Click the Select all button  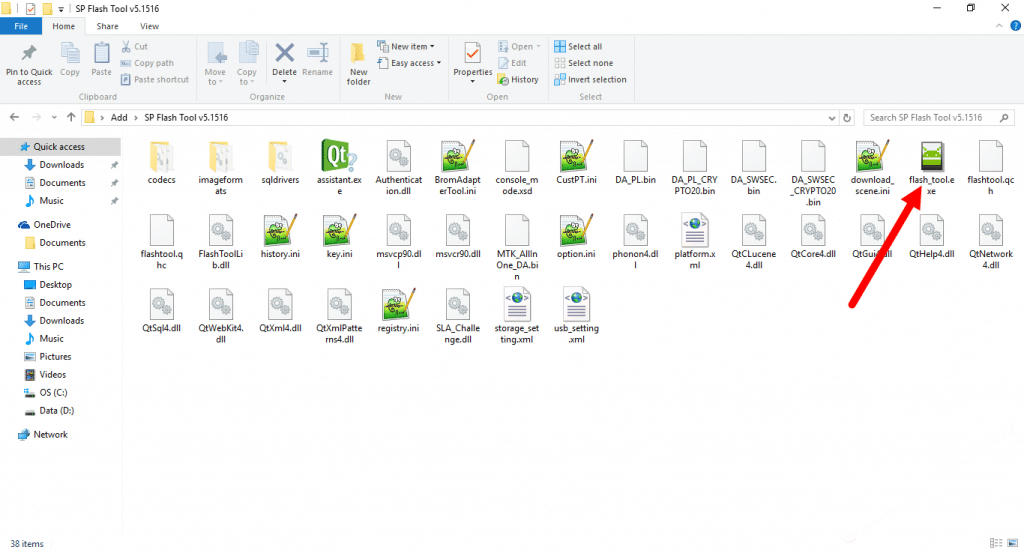578,46
